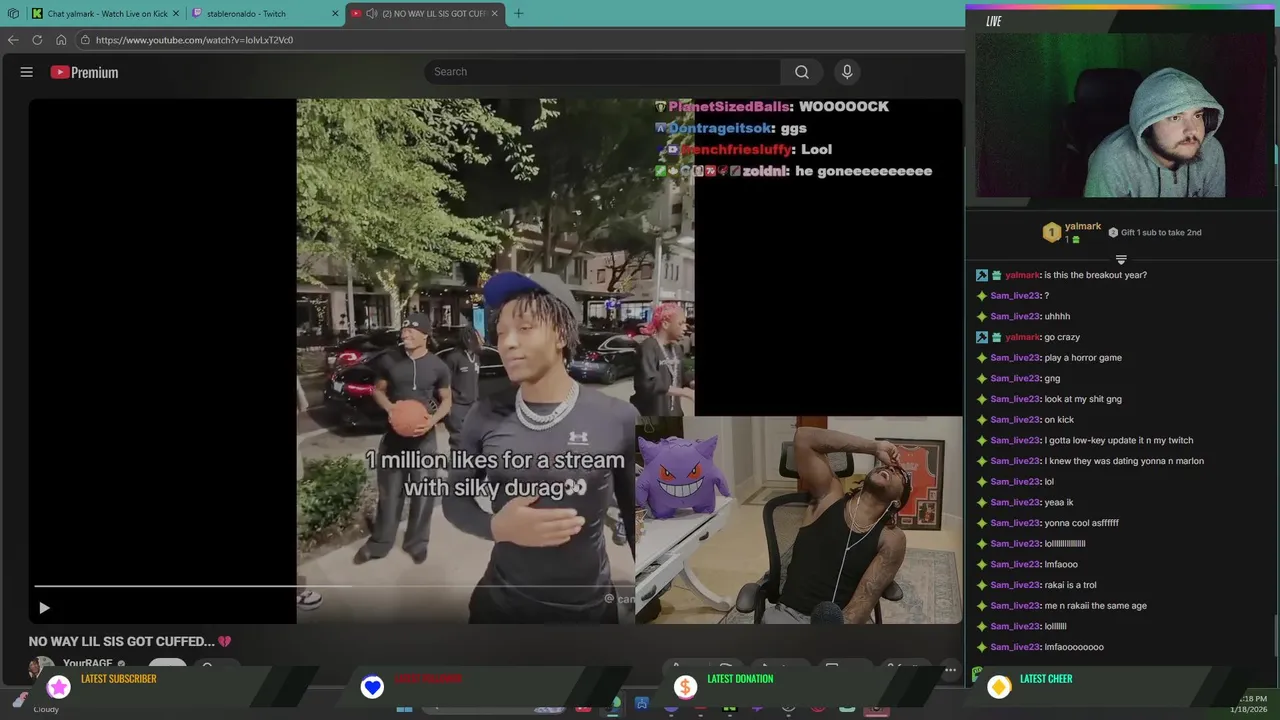Click the YouTube Premium logo
Screen dimensions: 1280x720
(x=84, y=72)
